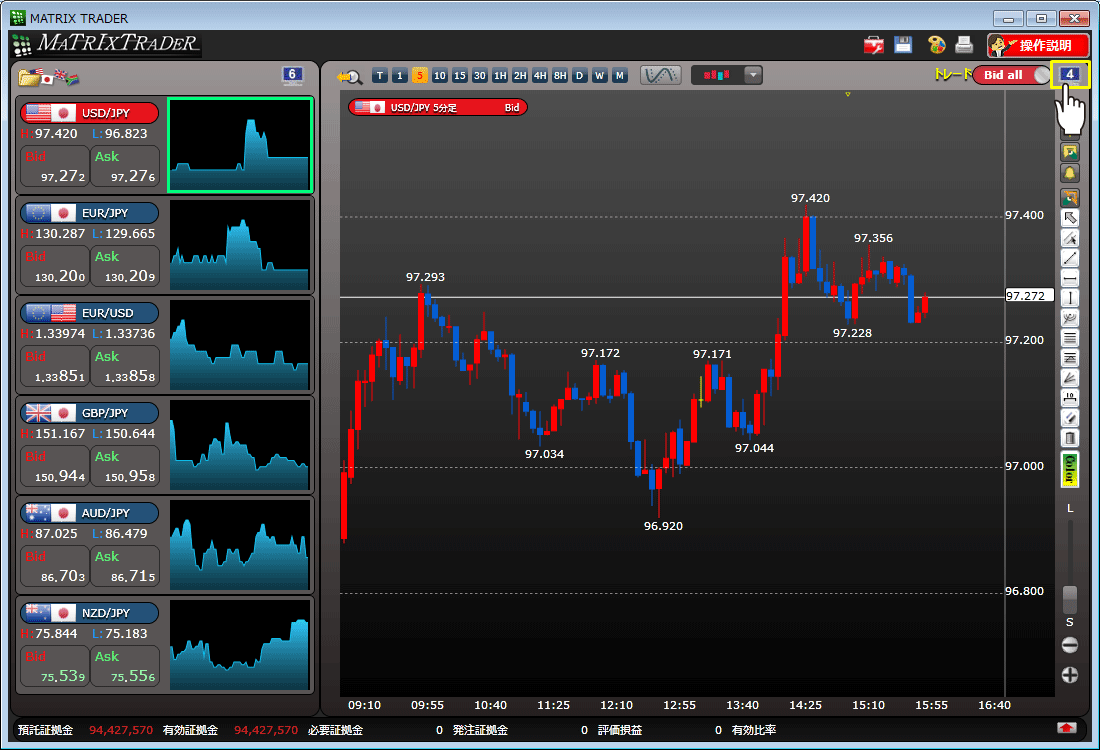The height and width of the screenshot is (750, 1100).
Task: Click the 4 chart layout button
Action: [1070, 74]
